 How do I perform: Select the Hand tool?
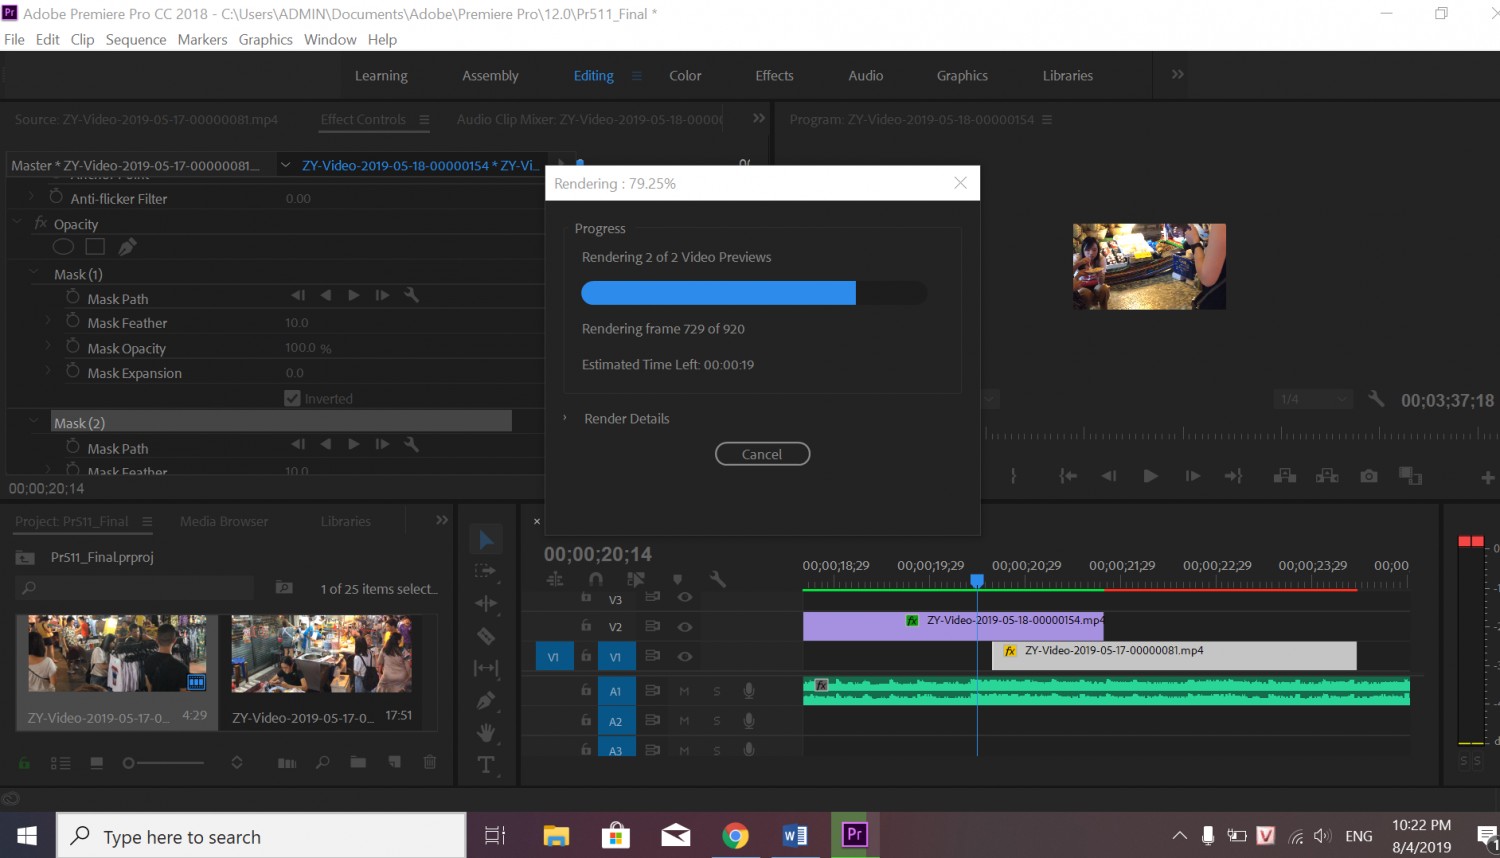[x=486, y=733]
